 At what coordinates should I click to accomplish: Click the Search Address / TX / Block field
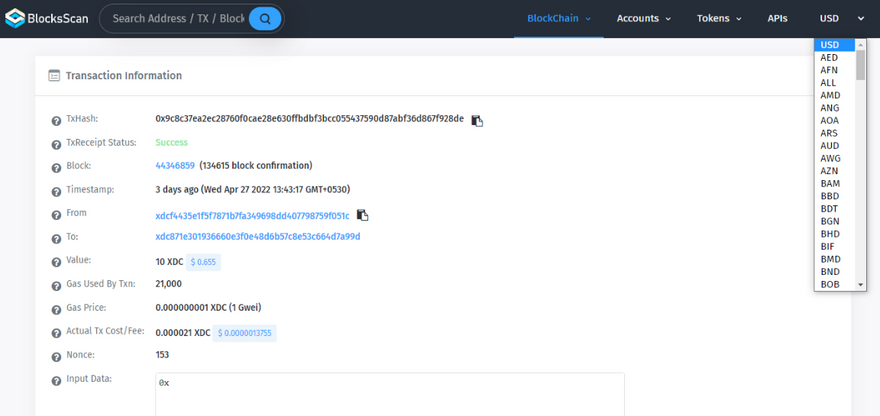tap(177, 19)
